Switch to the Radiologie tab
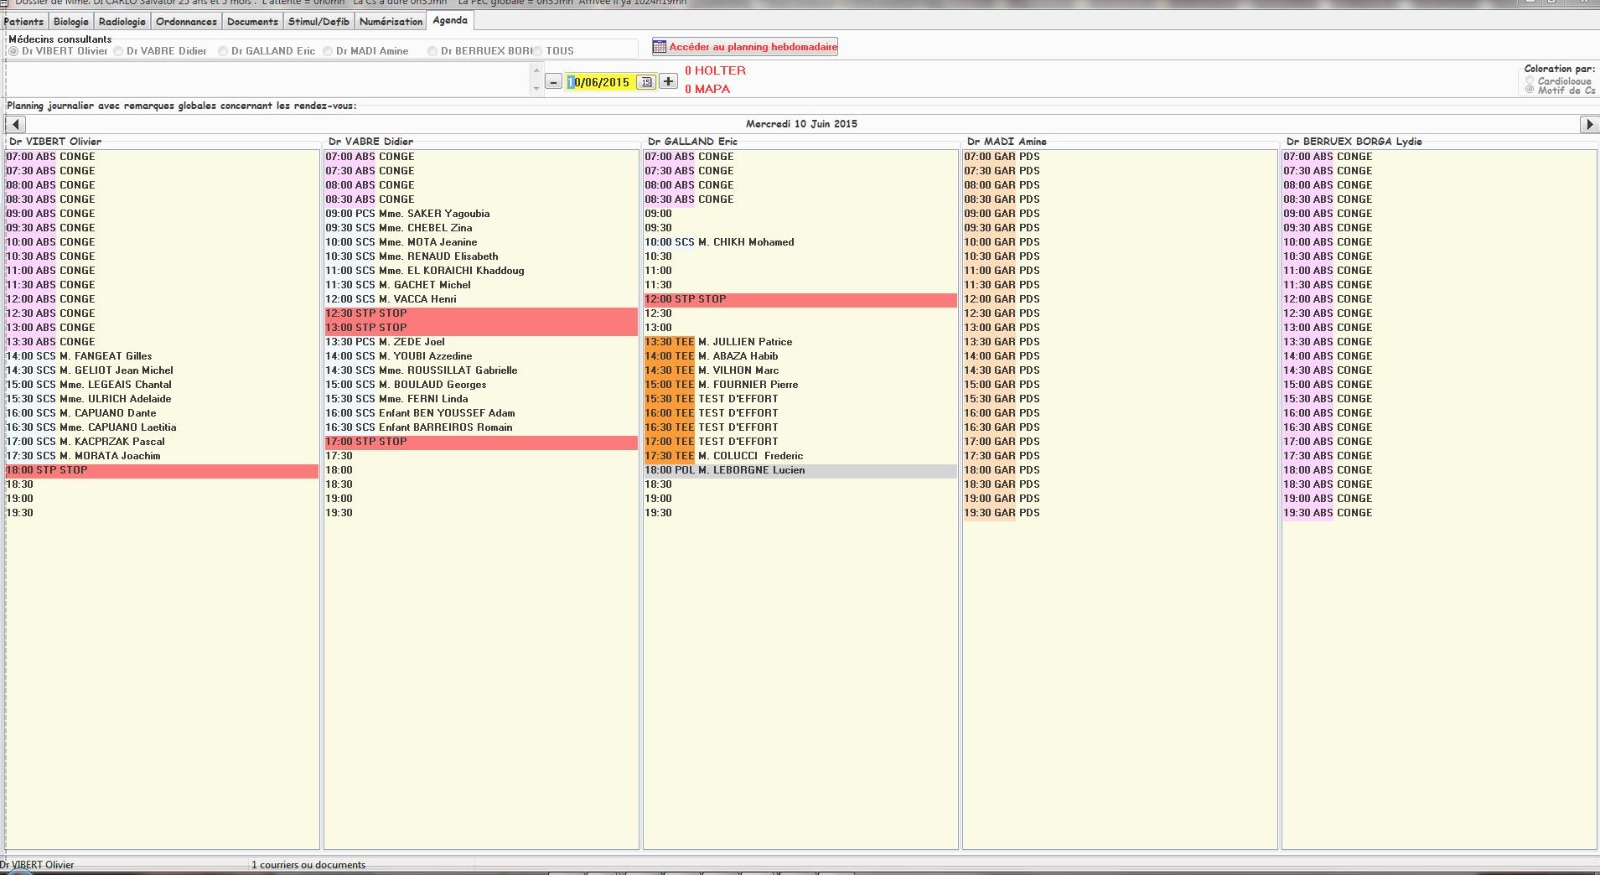The height and width of the screenshot is (875, 1600). click(122, 21)
